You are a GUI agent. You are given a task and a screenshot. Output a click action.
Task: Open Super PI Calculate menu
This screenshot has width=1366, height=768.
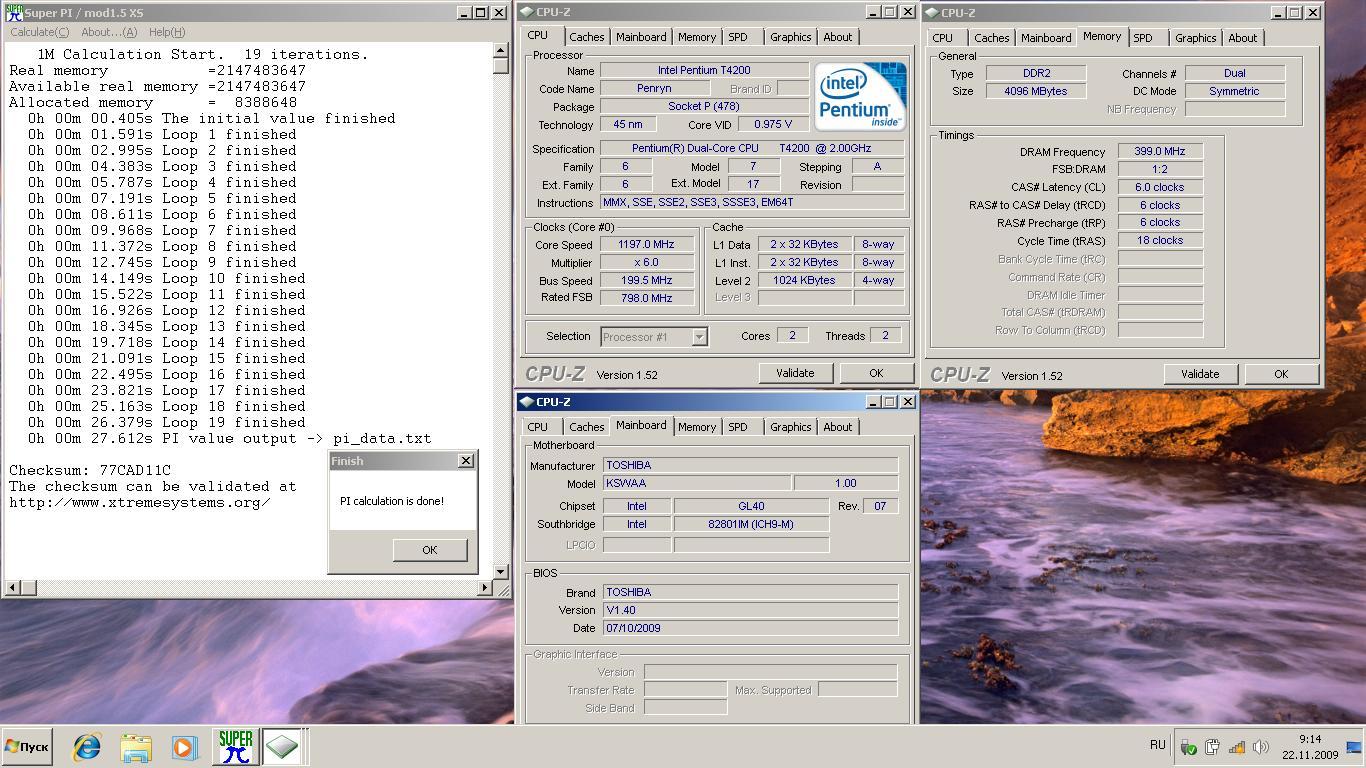[x=39, y=32]
